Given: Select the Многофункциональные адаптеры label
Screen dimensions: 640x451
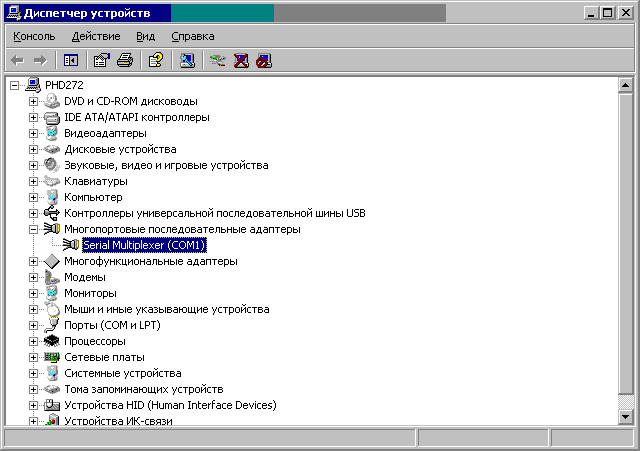Looking at the screenshot, I should [x=151, y=261].
